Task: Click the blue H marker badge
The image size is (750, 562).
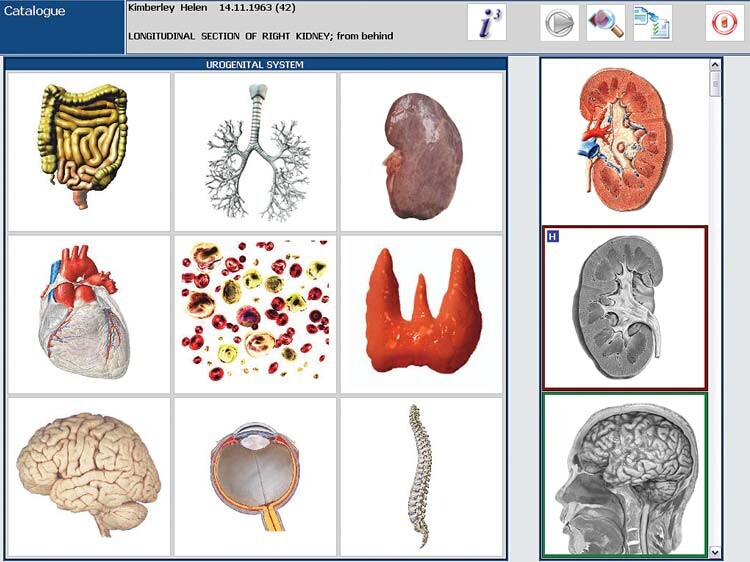Action: (552, 236)
